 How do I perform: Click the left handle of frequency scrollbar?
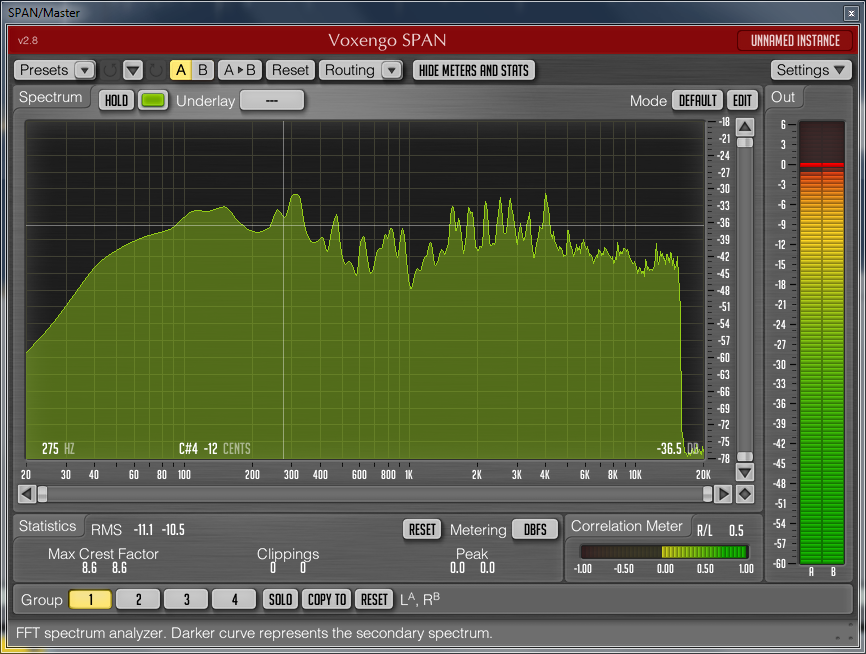43,494
